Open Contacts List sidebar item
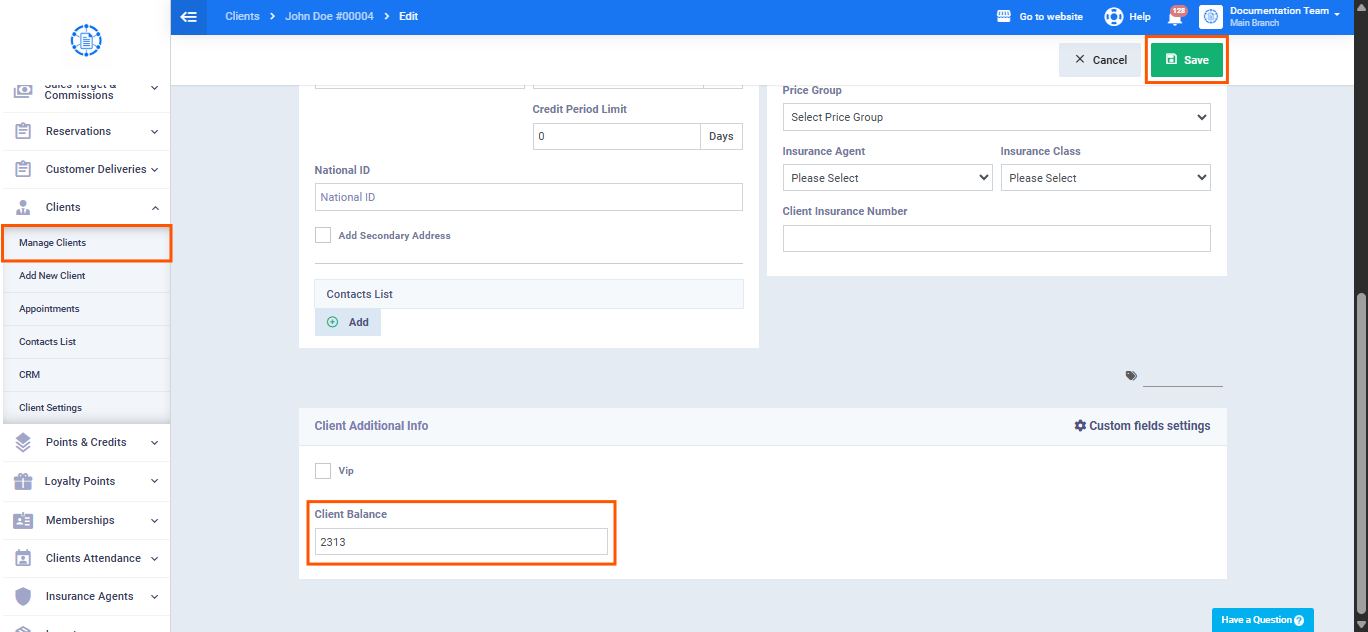 coord(86,342)
